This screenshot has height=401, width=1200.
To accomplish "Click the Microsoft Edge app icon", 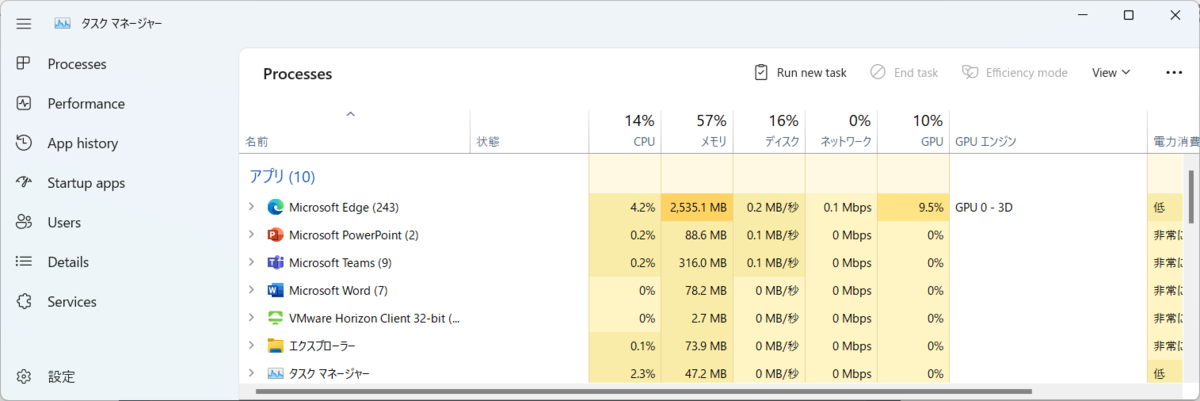I will click(276, 207).
